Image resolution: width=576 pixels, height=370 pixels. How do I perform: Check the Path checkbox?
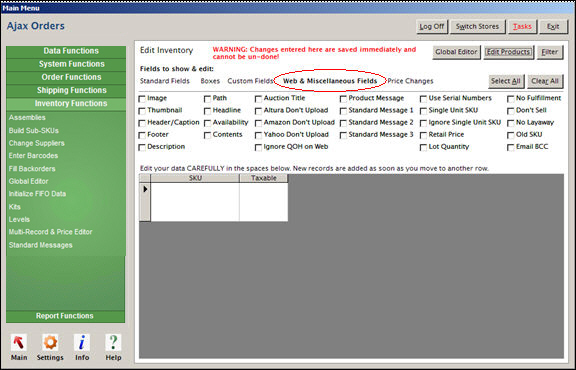(x=208, y=99)
